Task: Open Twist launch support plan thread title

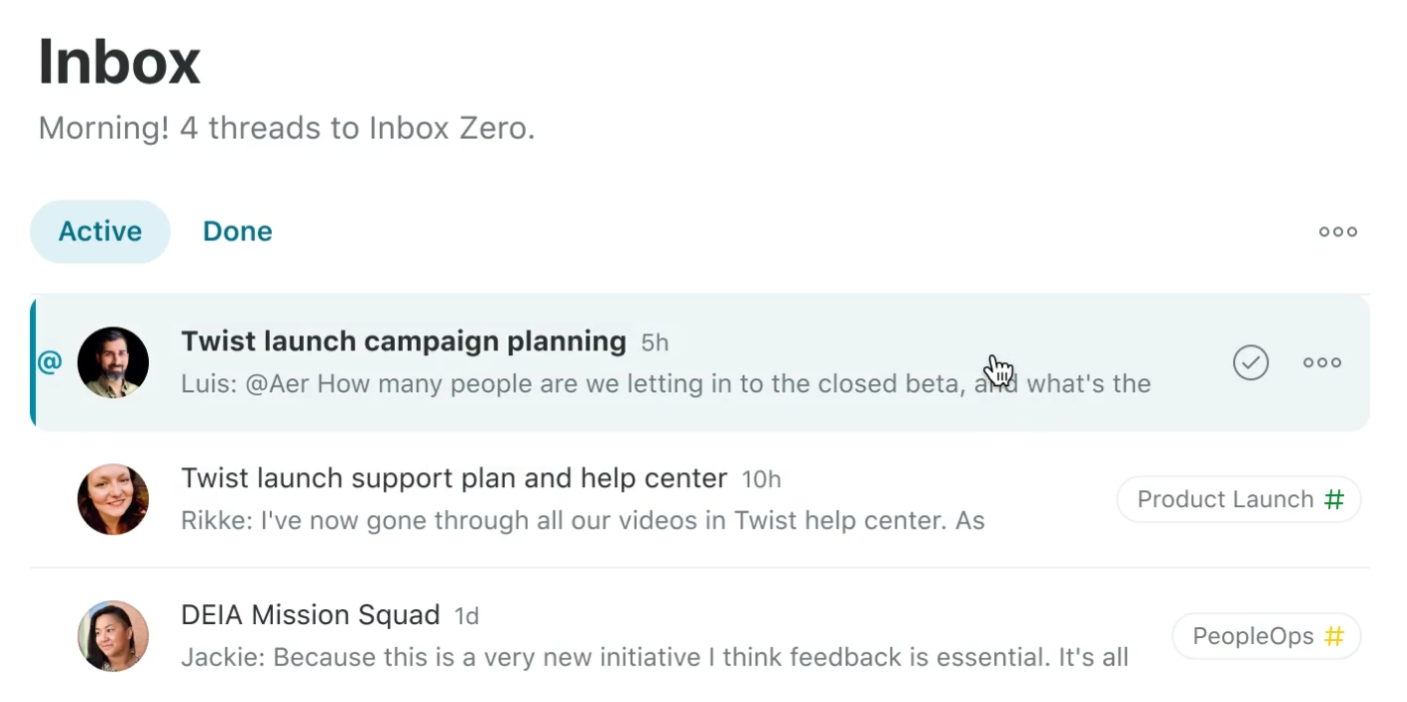Action: pyautogui.click(x=454, y=478)
